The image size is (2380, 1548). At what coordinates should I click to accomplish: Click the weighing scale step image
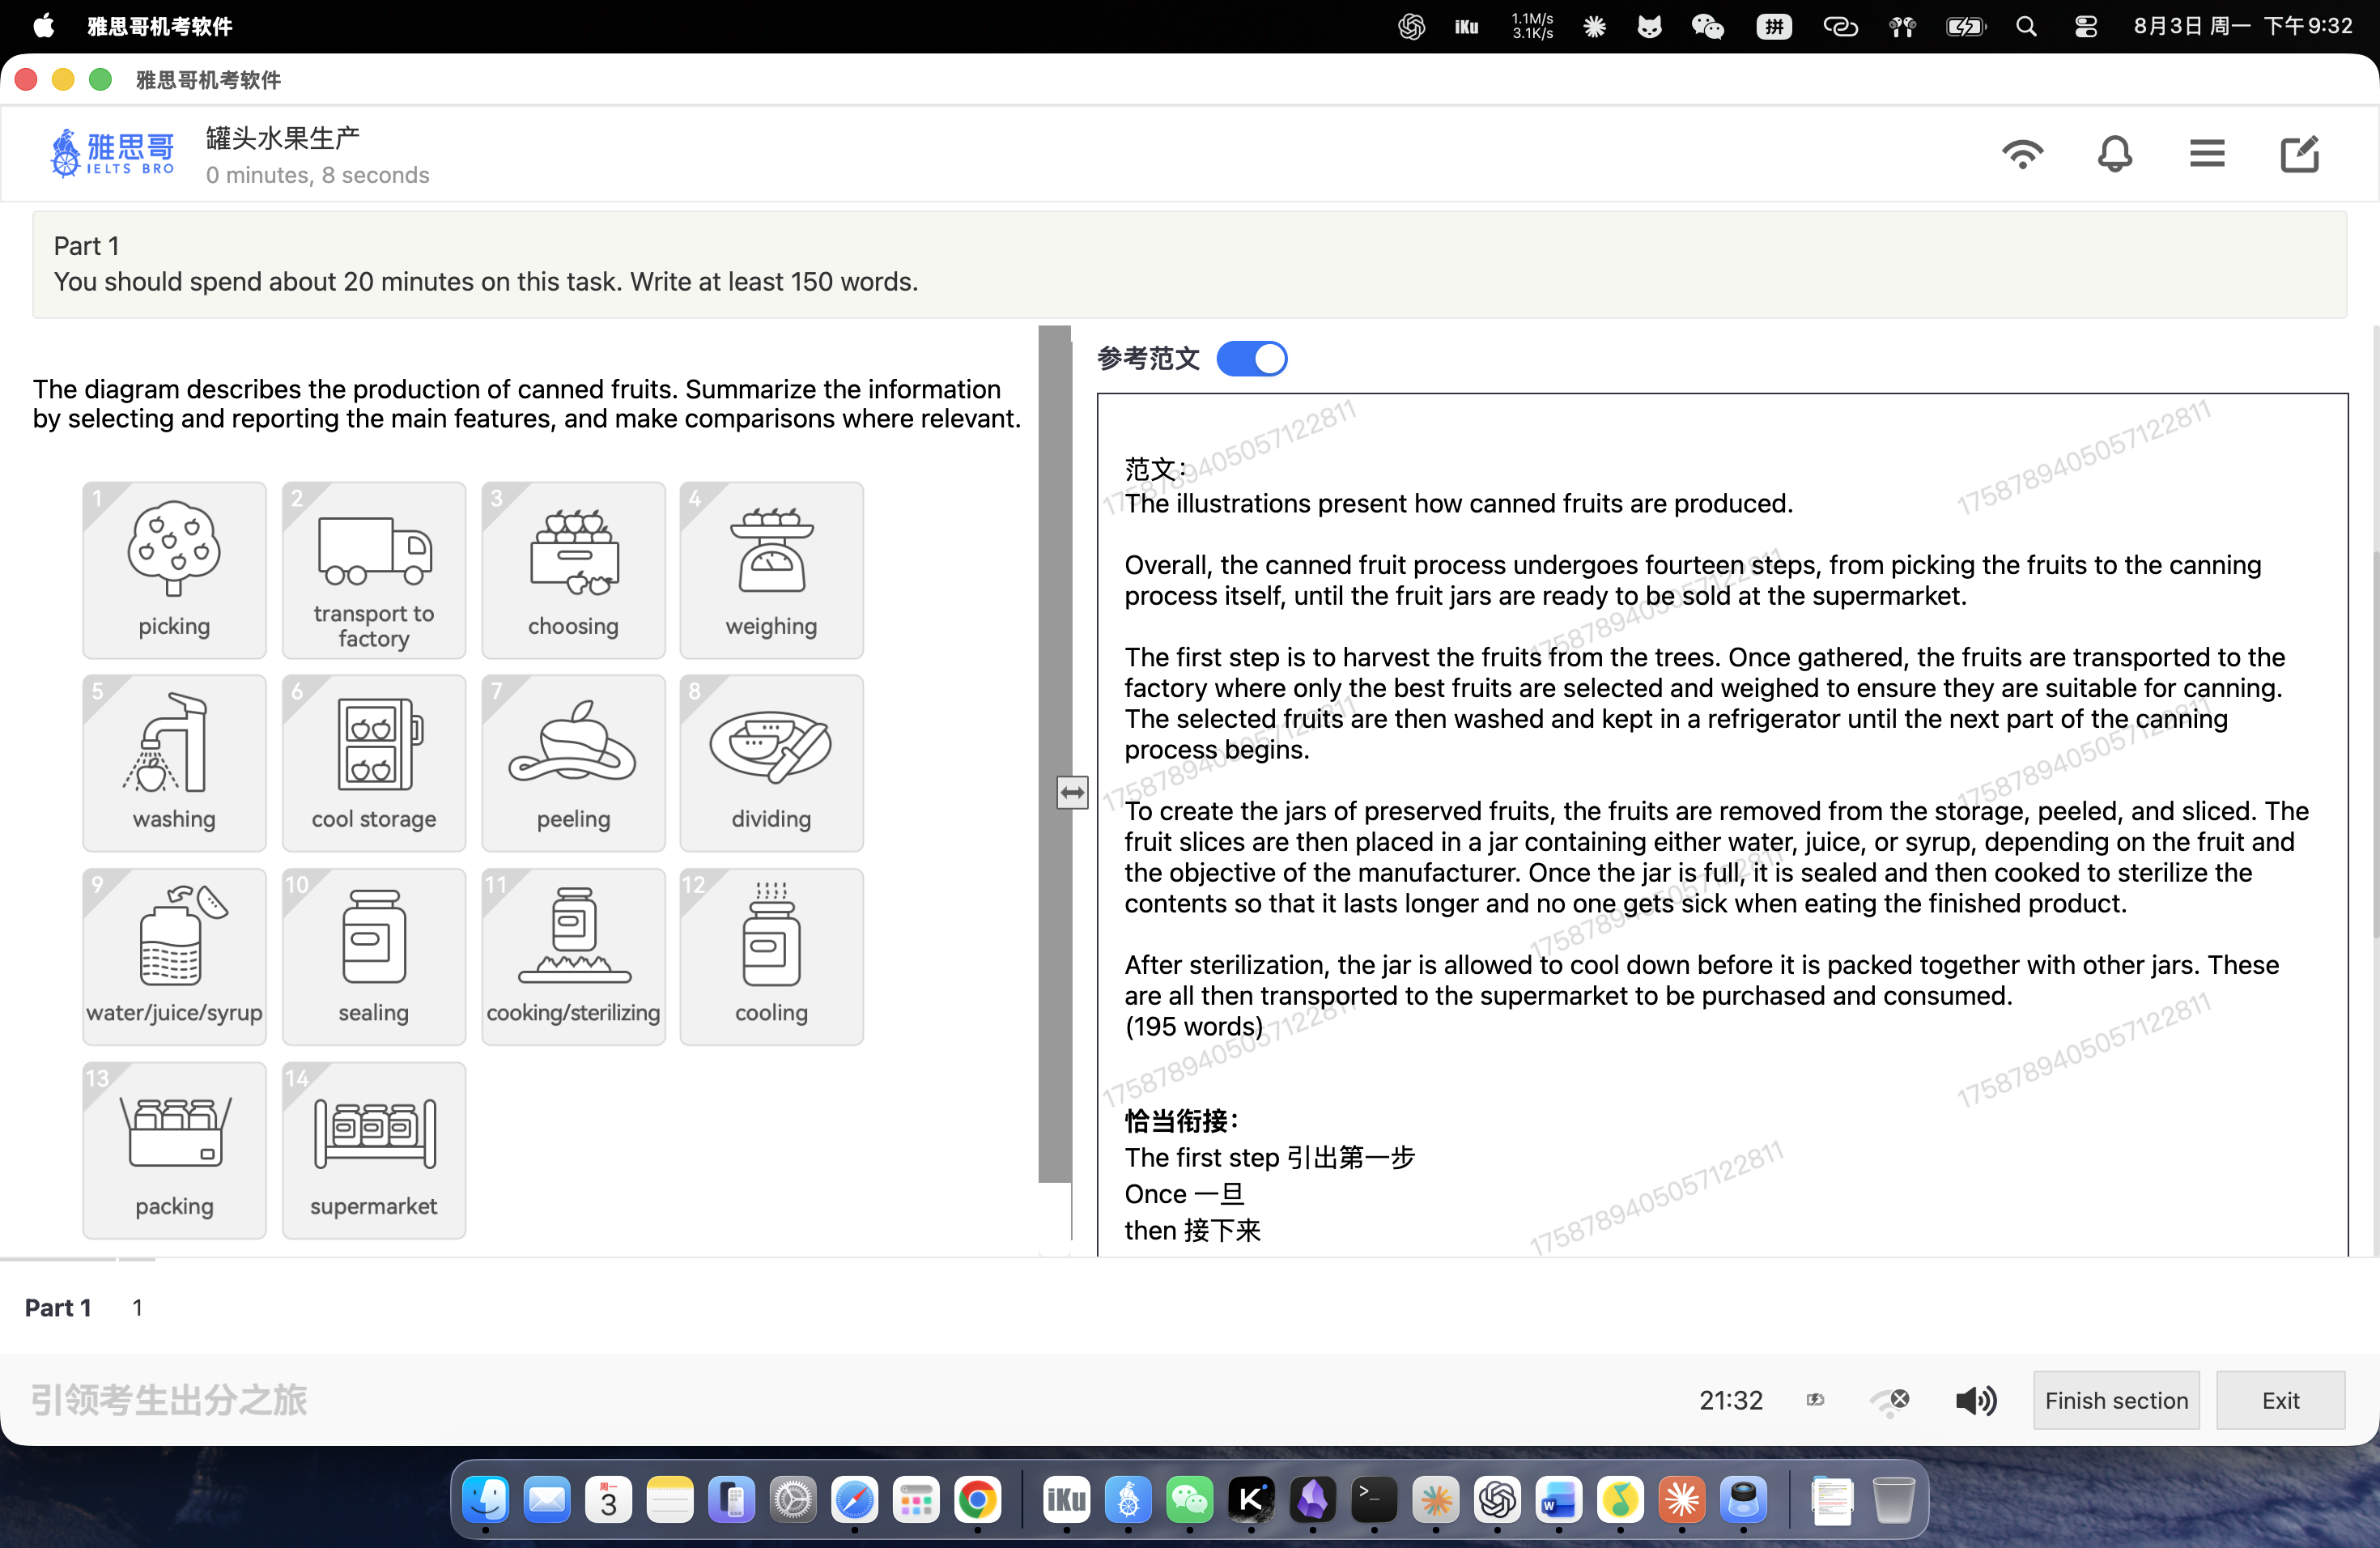coord(771,570)
